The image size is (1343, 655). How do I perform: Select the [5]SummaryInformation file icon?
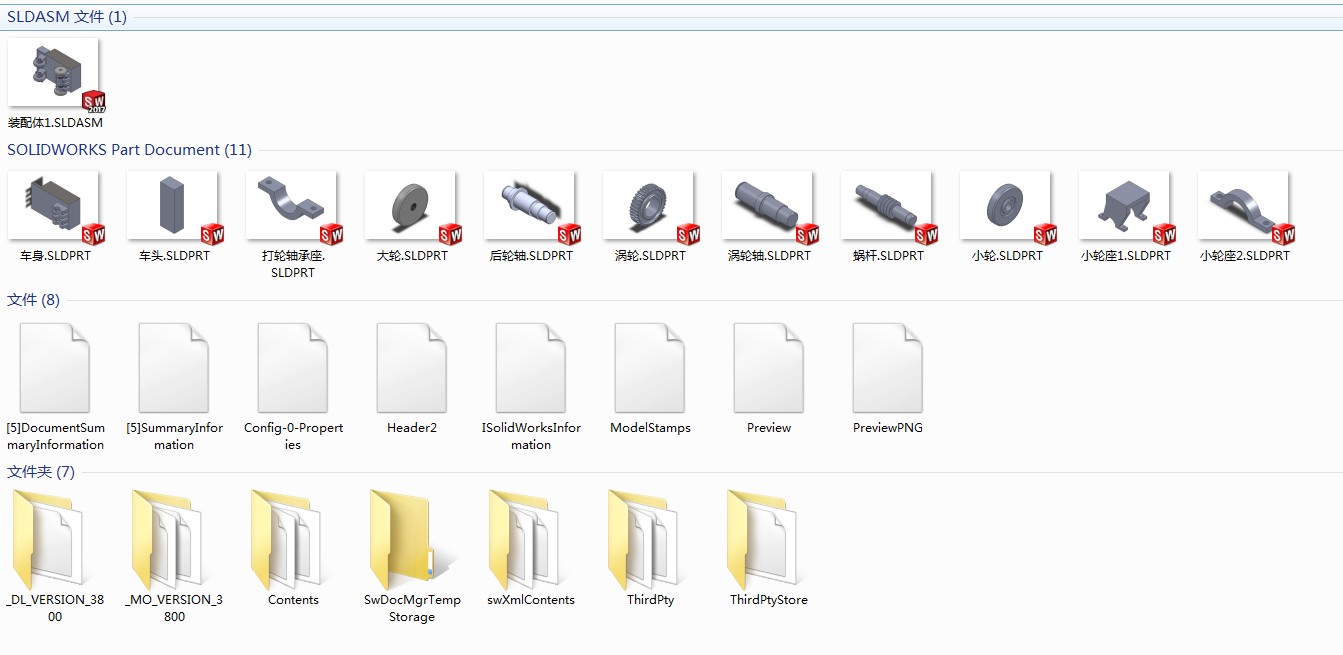click(x=174, y=367)
